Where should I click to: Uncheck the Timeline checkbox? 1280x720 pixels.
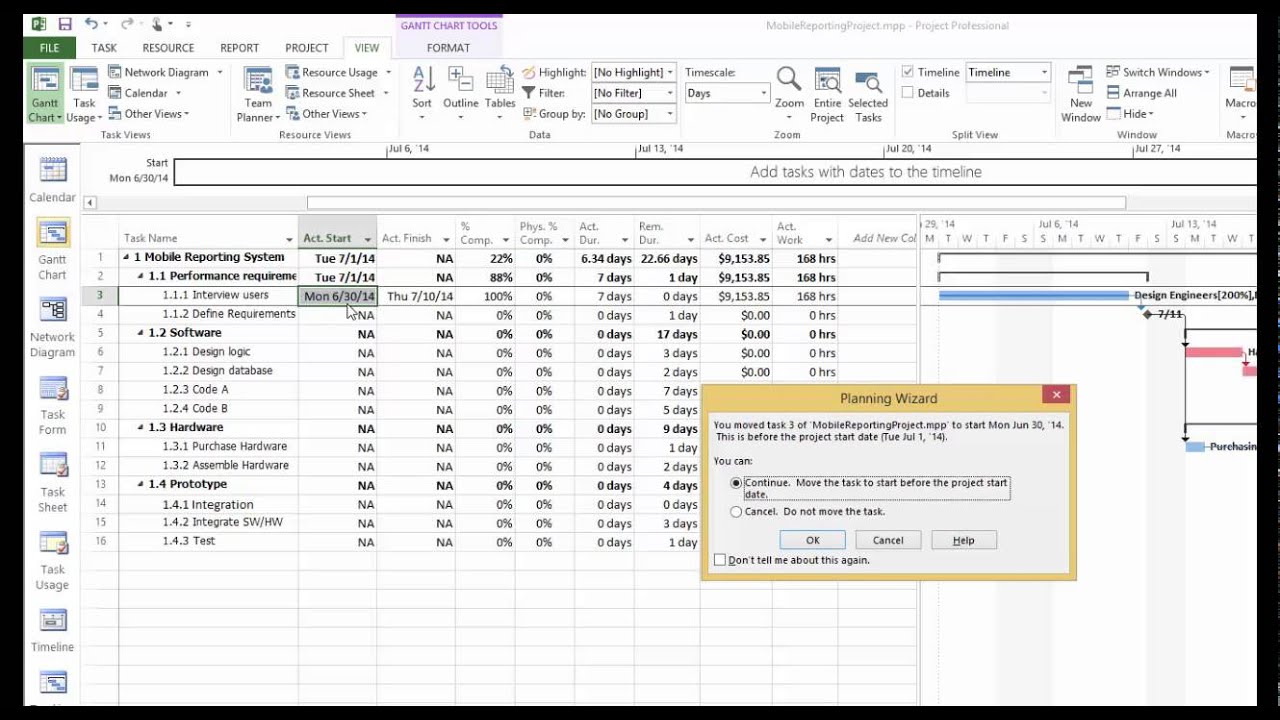[907, 72]
